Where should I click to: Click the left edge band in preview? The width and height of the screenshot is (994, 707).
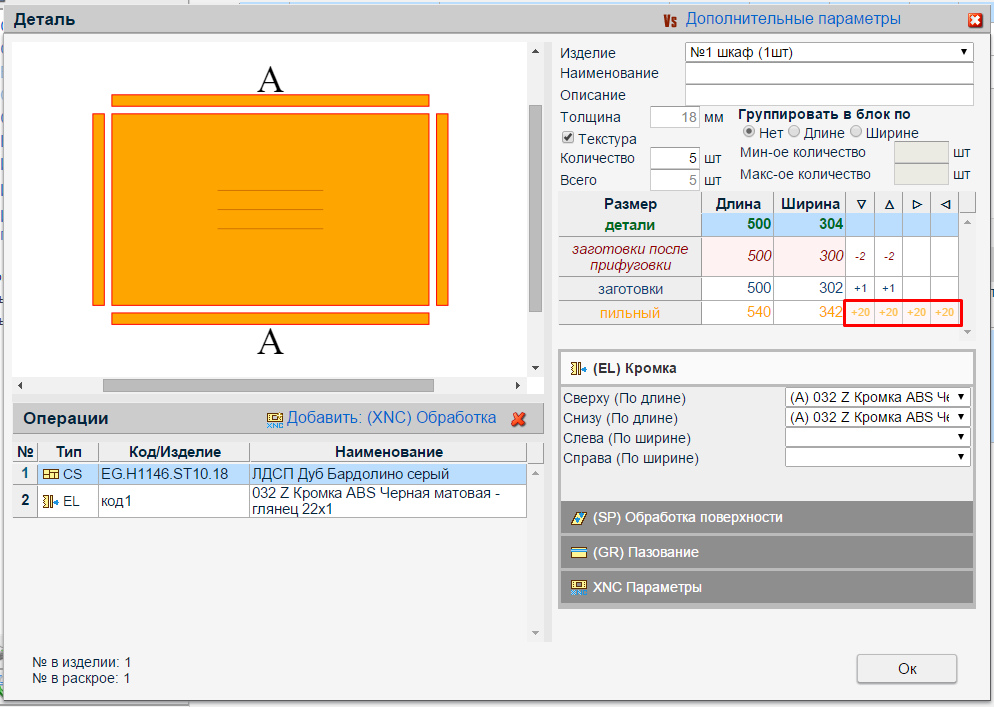coord(98,209)
